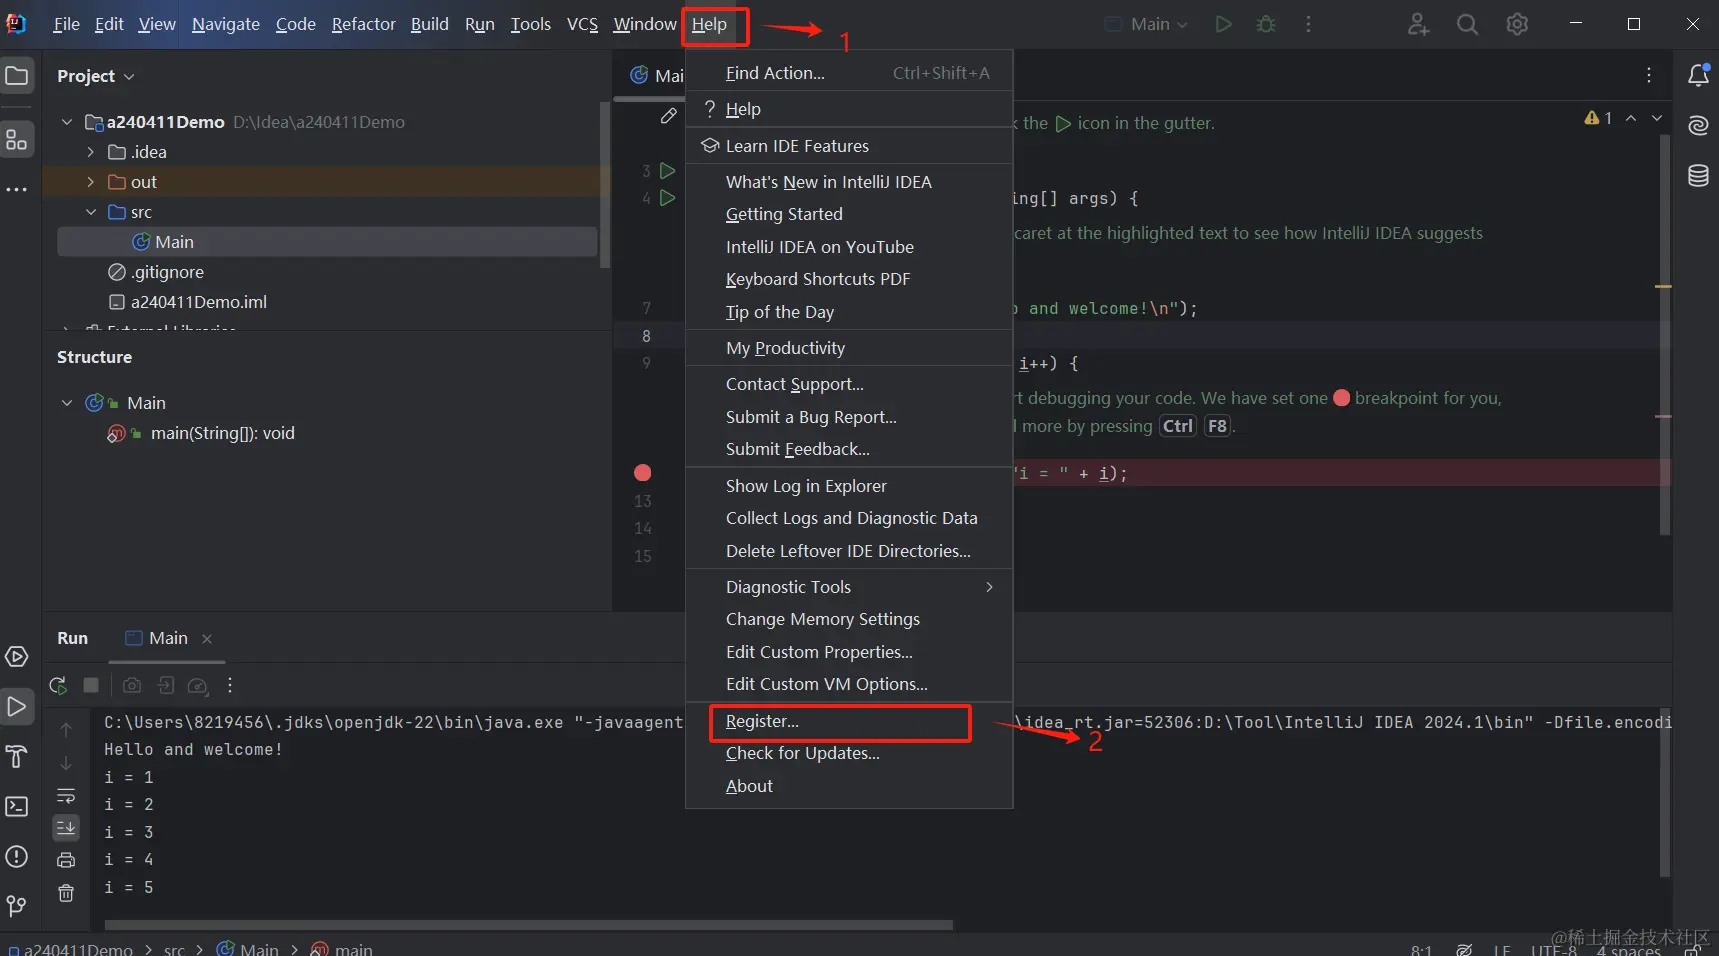Choose Check for Updates... menu item
Viewport: 1719px width, 956px height.
click(x=849, y=753)
